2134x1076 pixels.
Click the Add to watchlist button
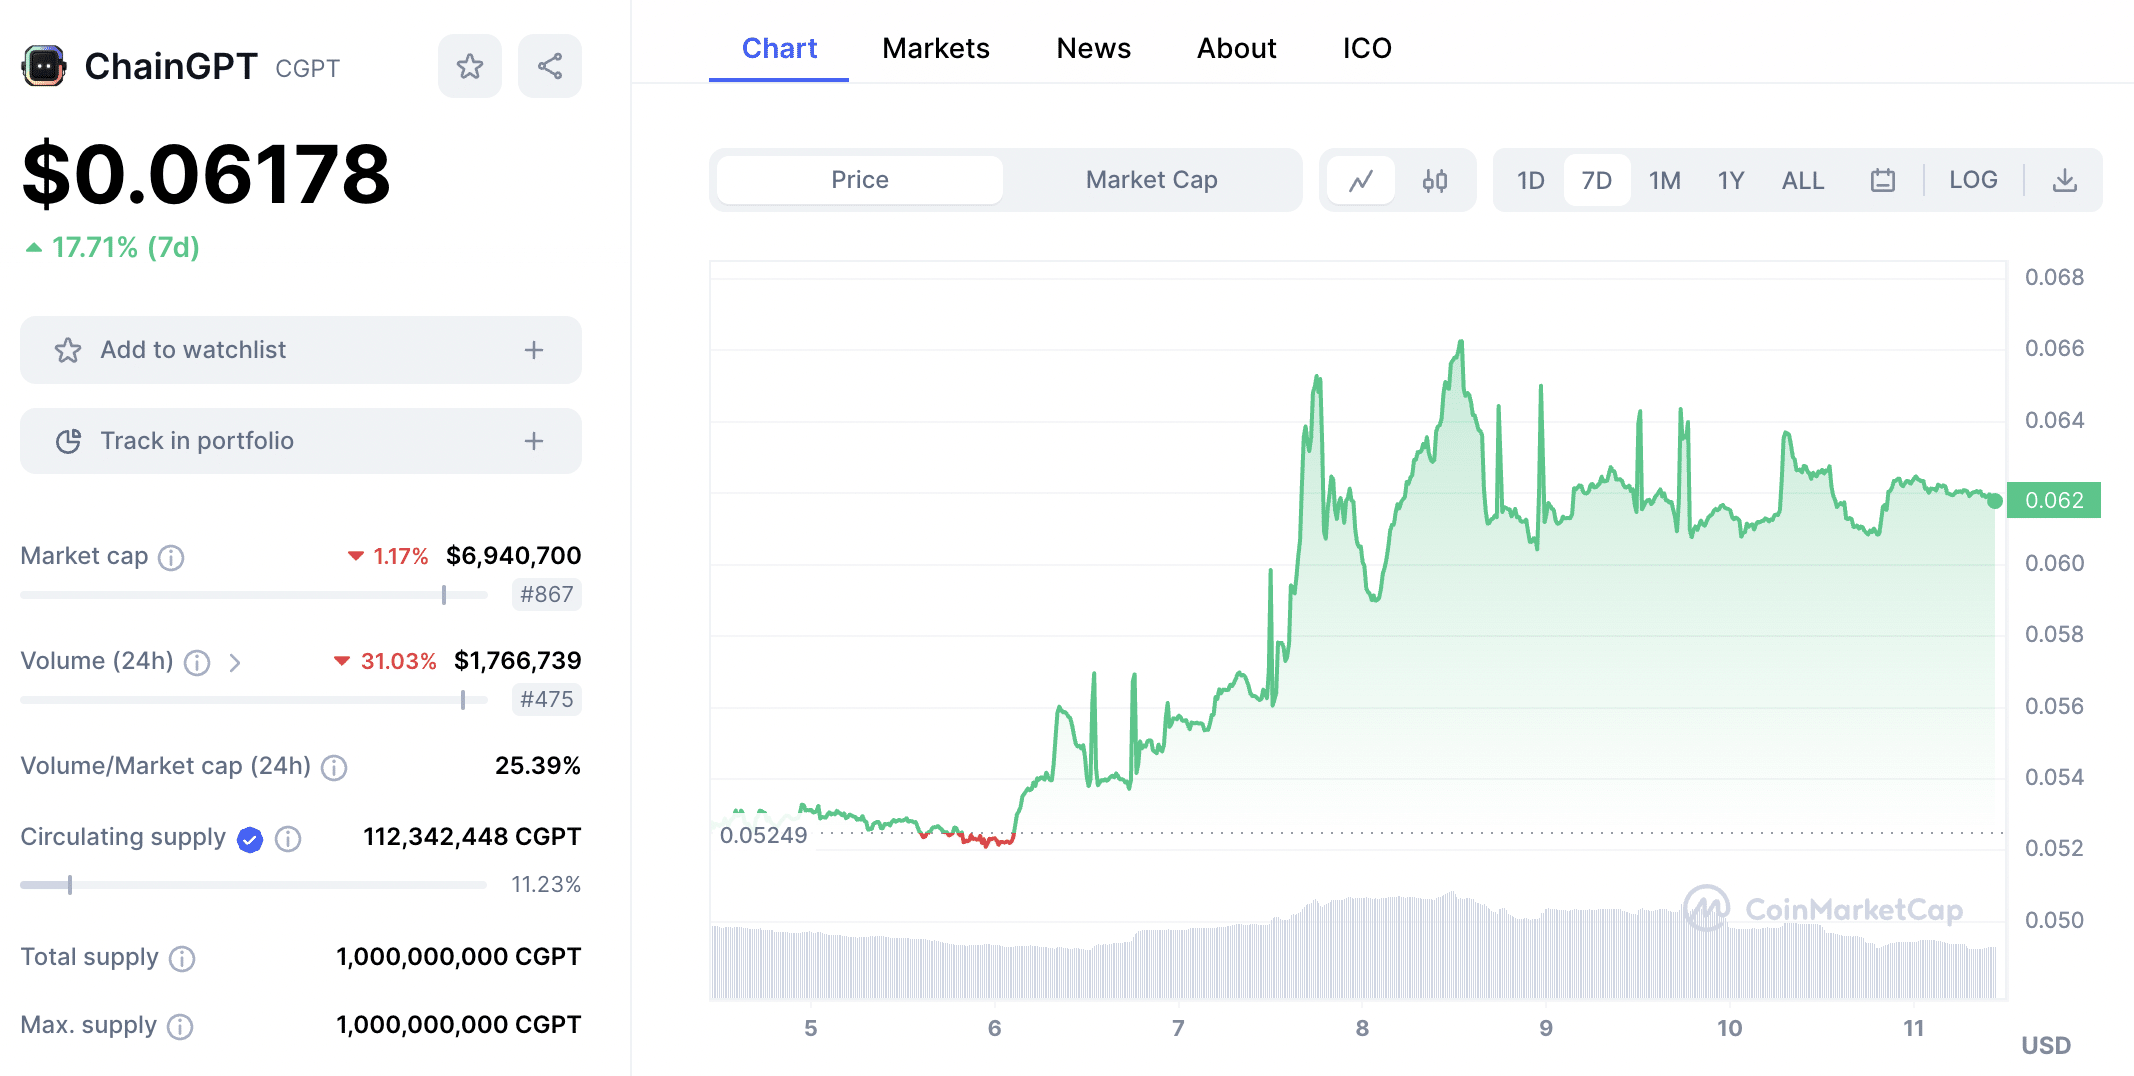pyautogui.click(x=301, y=350)
